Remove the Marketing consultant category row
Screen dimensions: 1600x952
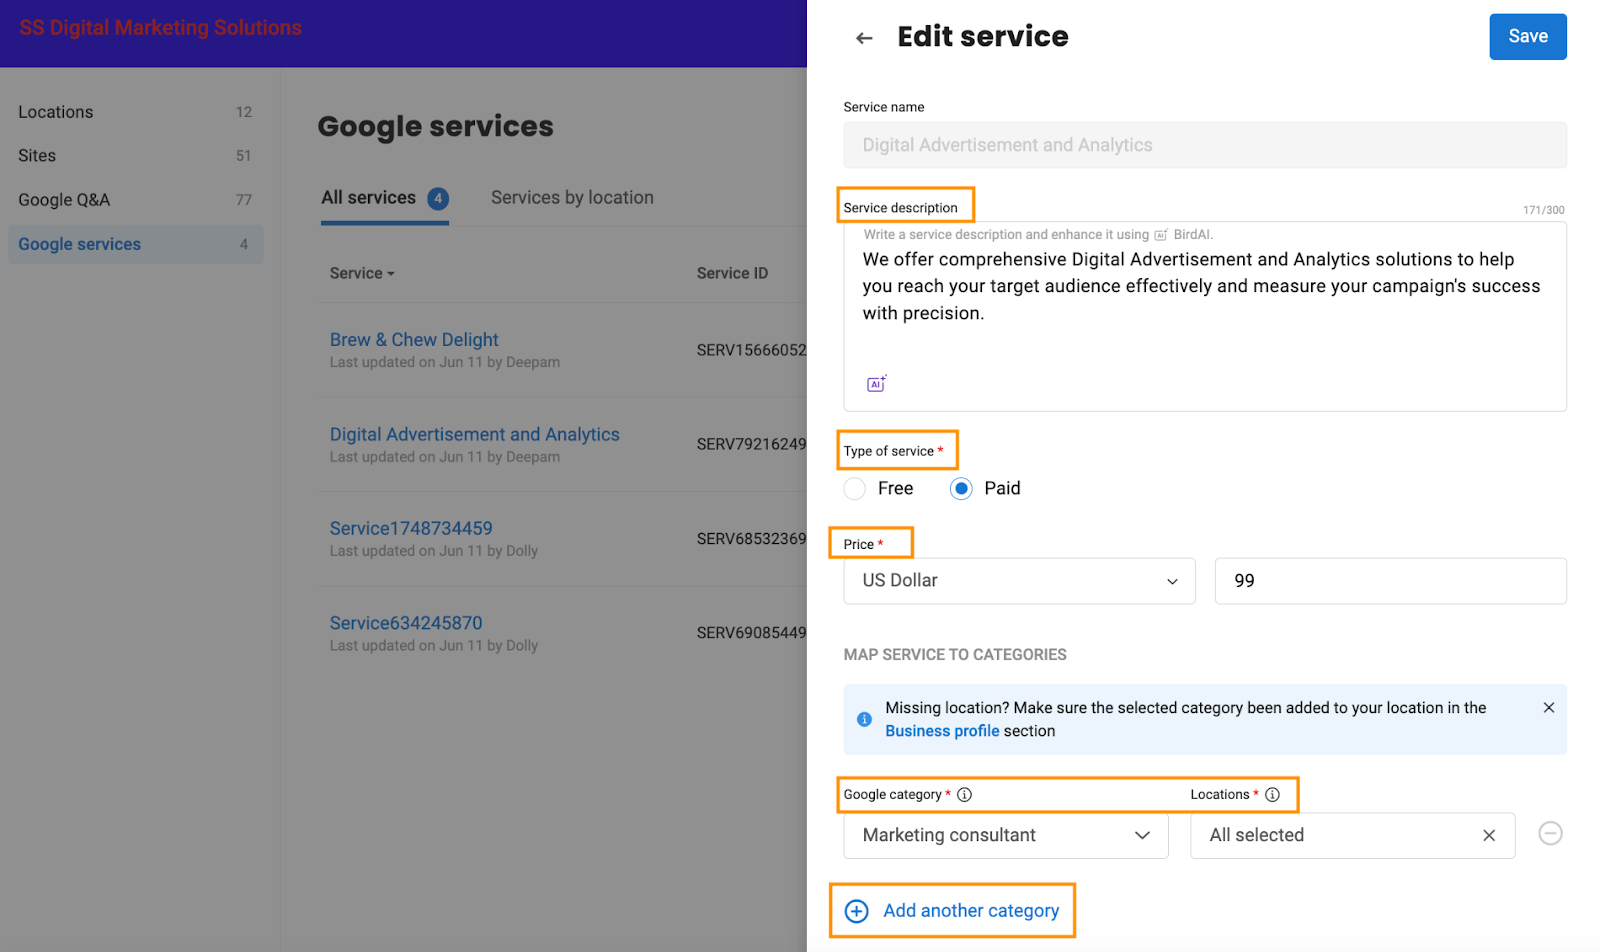[x=1550, y=834]
